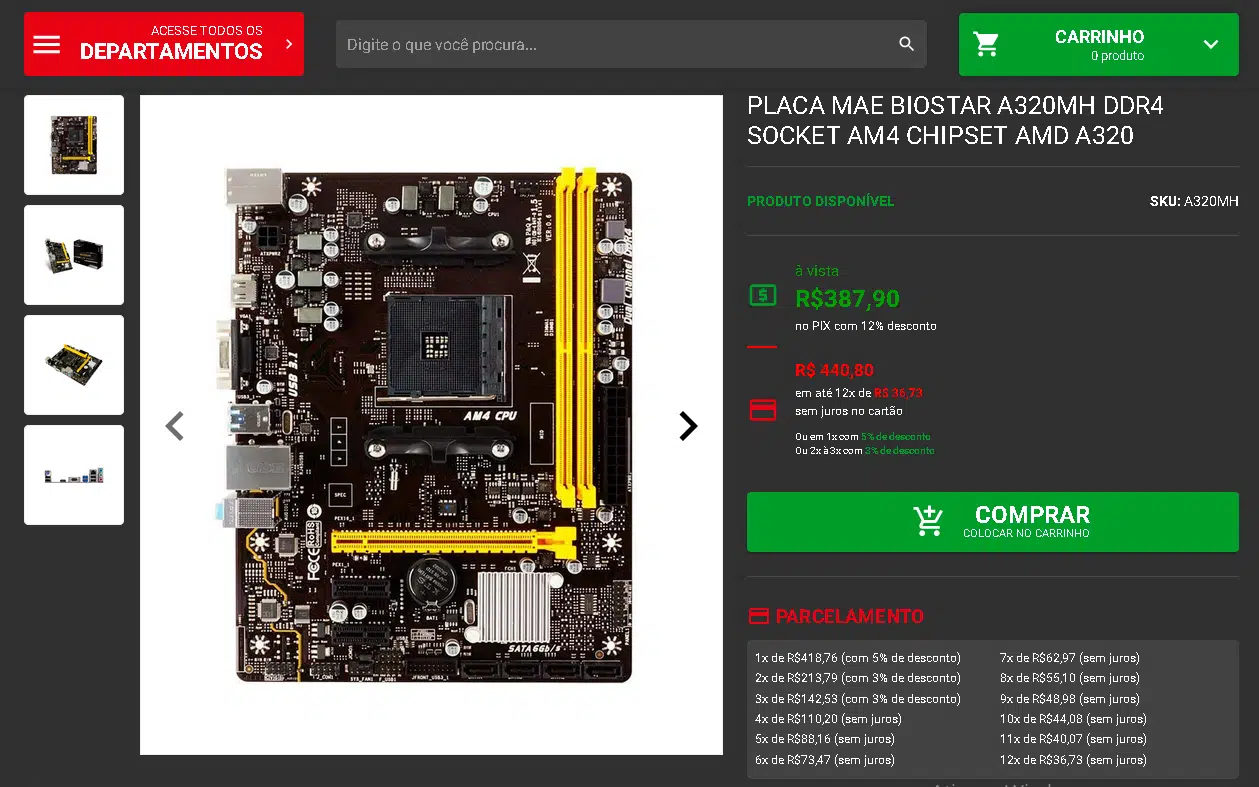Expand the Carrinho dropdown chevron

pyautogui.click(x=1211, y=44)
